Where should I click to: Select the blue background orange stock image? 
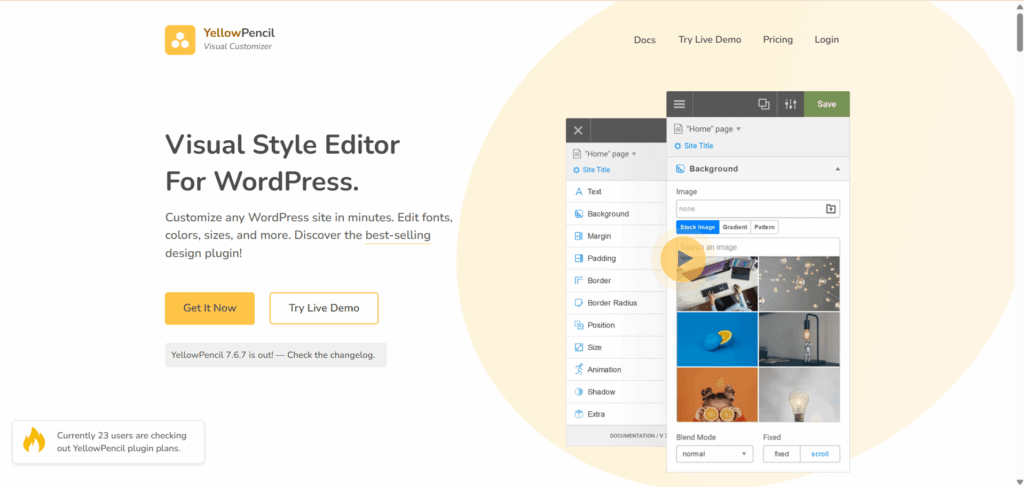tap(717, 339)
